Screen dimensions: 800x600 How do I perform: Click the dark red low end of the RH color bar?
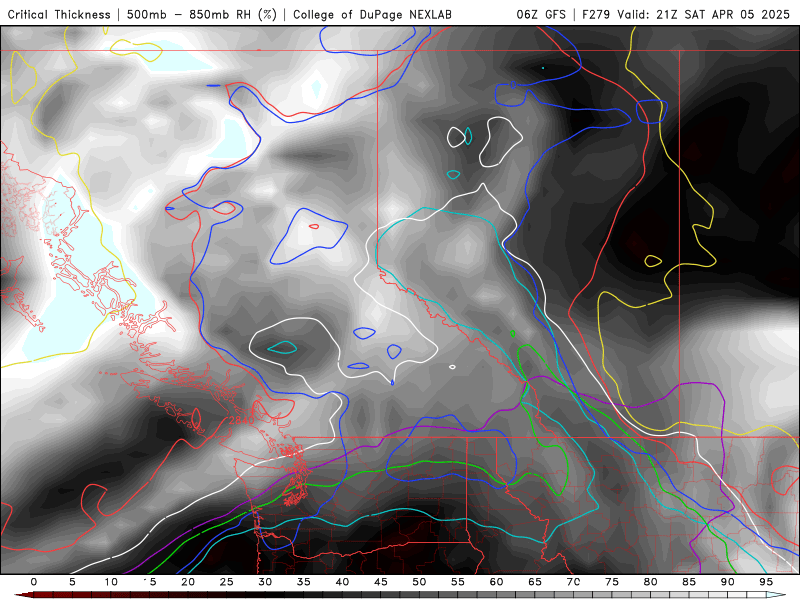click(26, 596)
